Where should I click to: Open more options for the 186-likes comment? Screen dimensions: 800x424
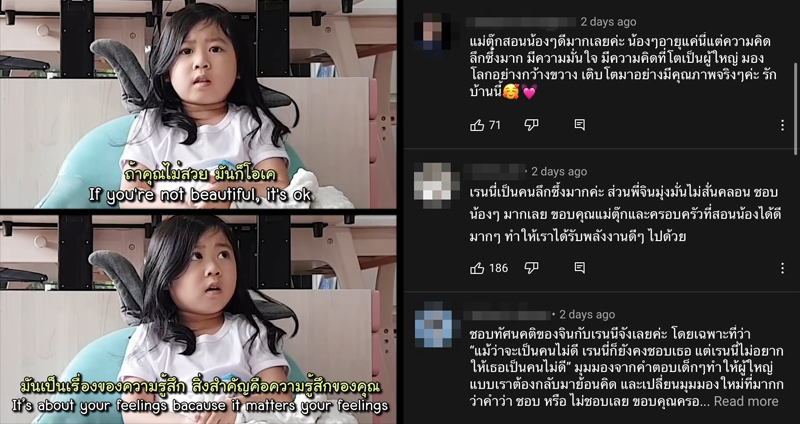[x=782, y=268]
